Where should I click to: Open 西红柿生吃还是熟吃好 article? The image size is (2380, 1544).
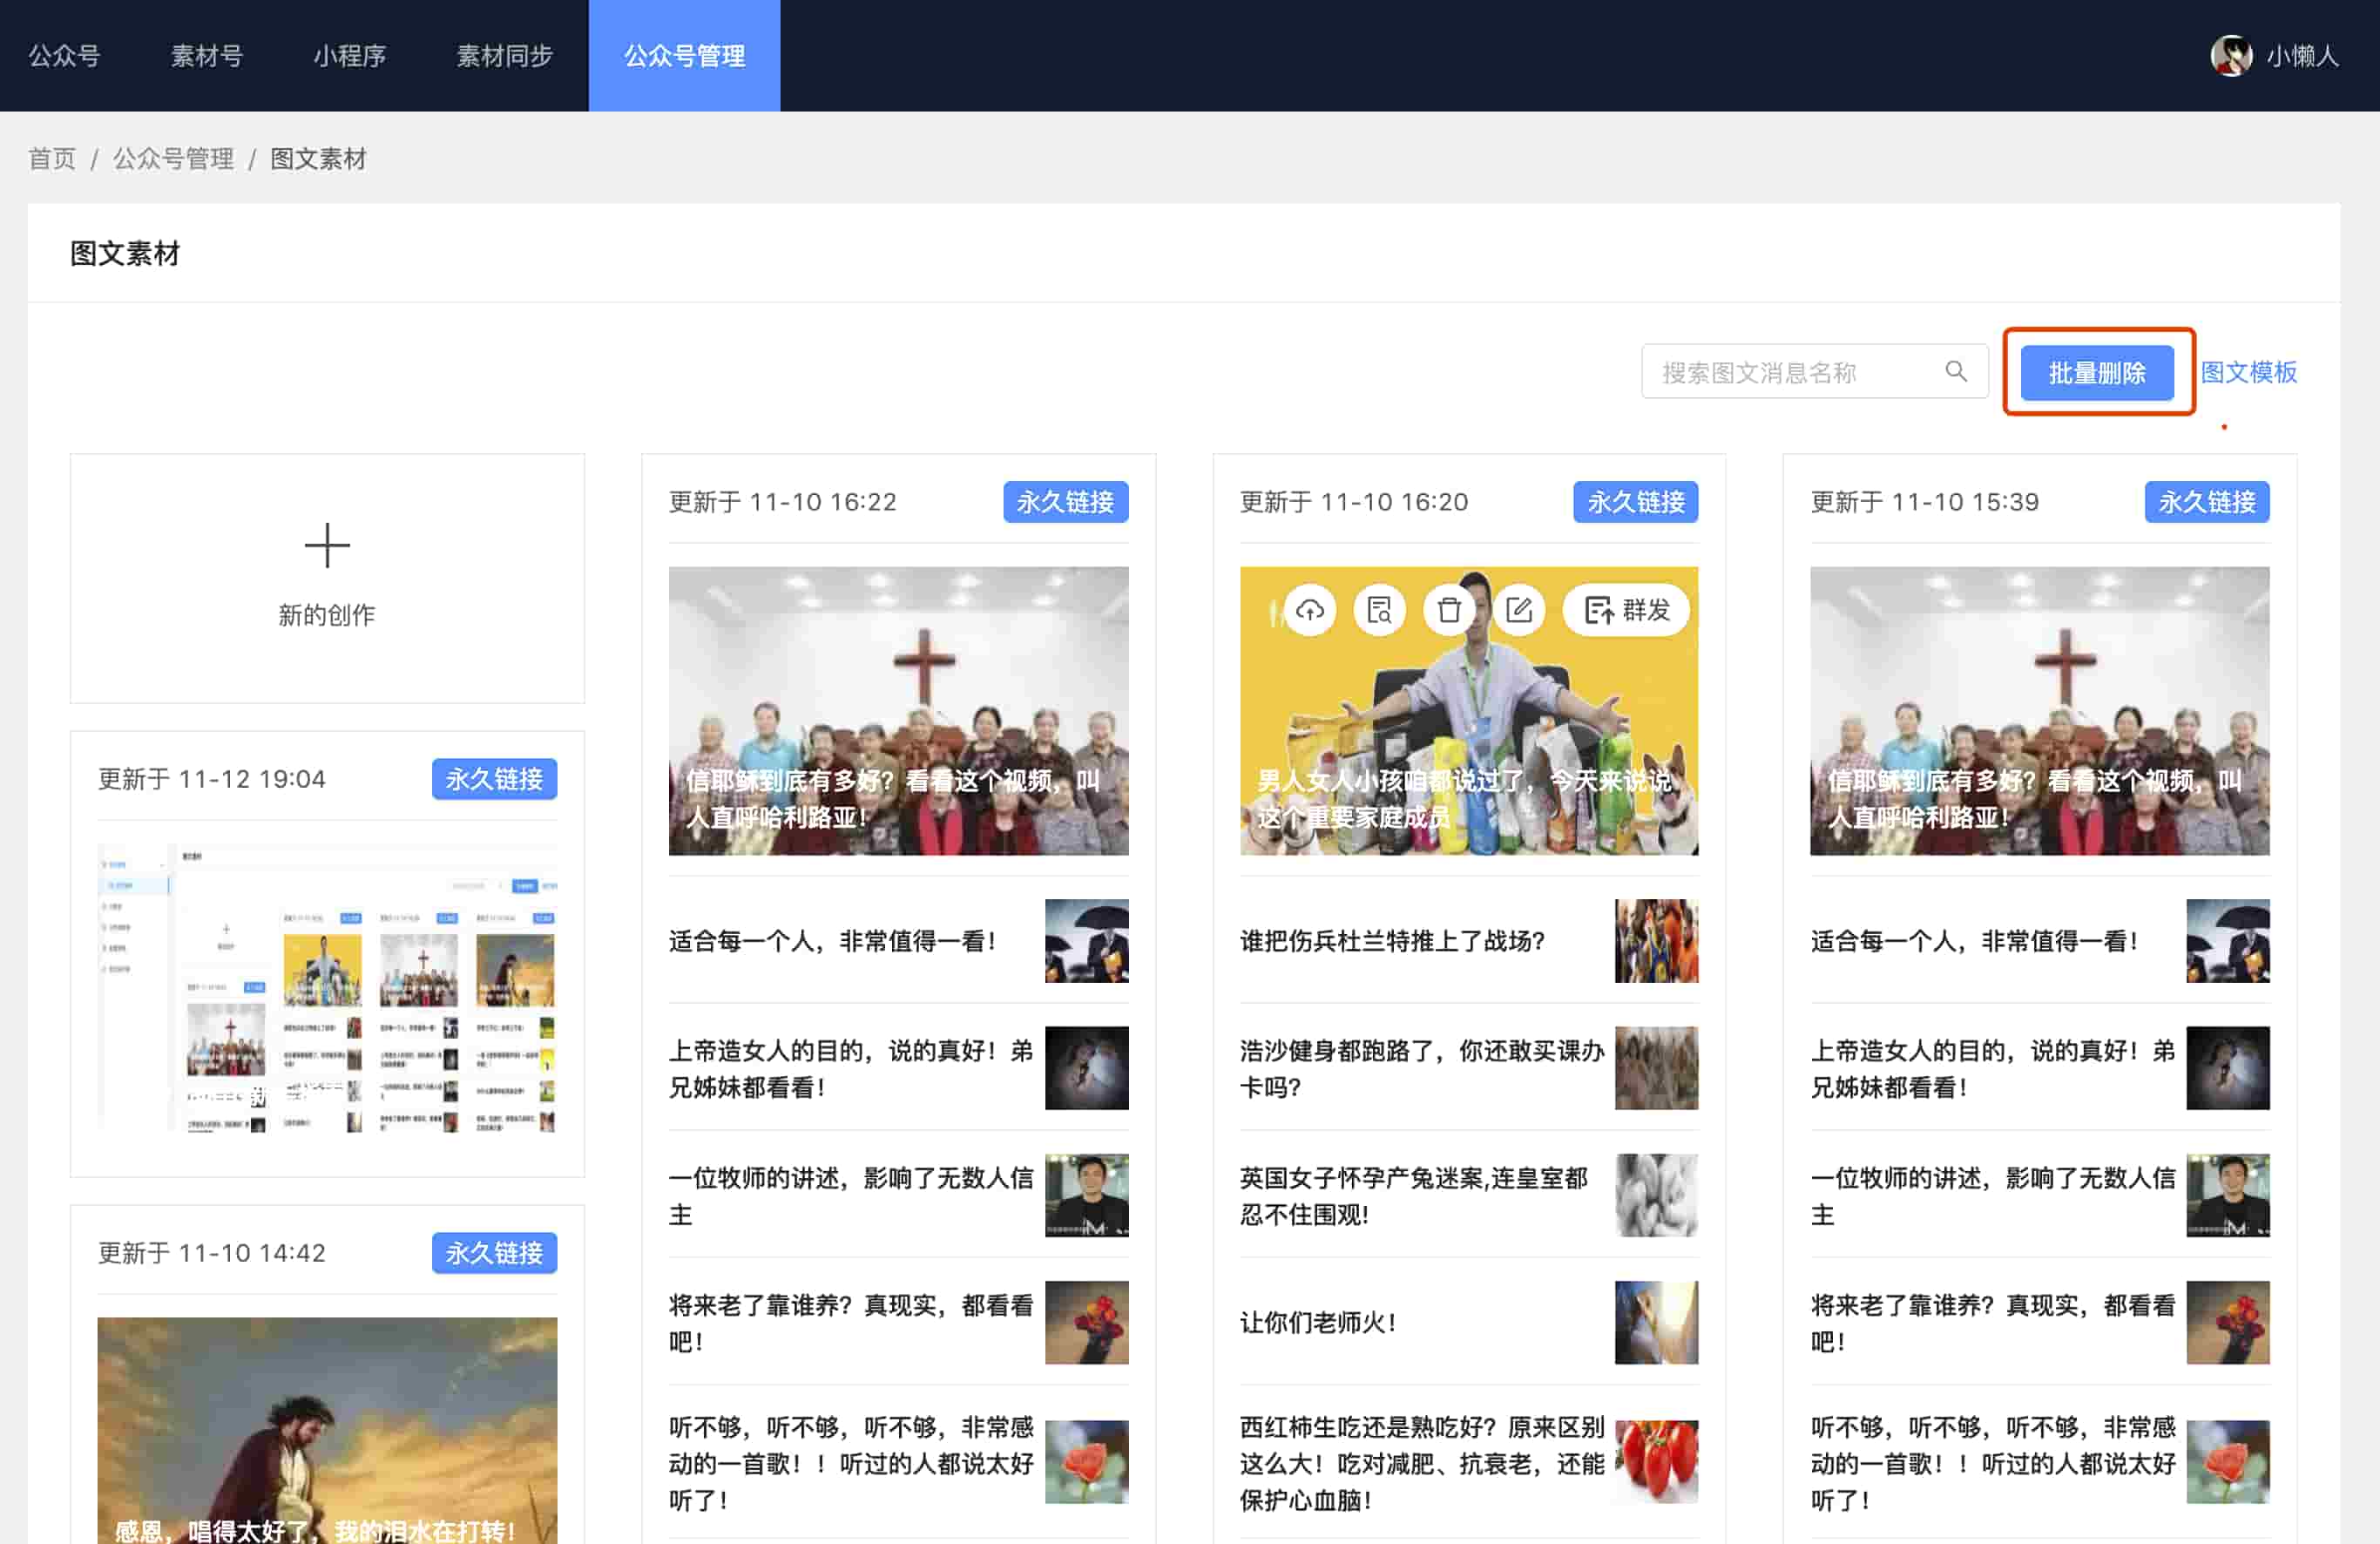tap(1422, 1463)
